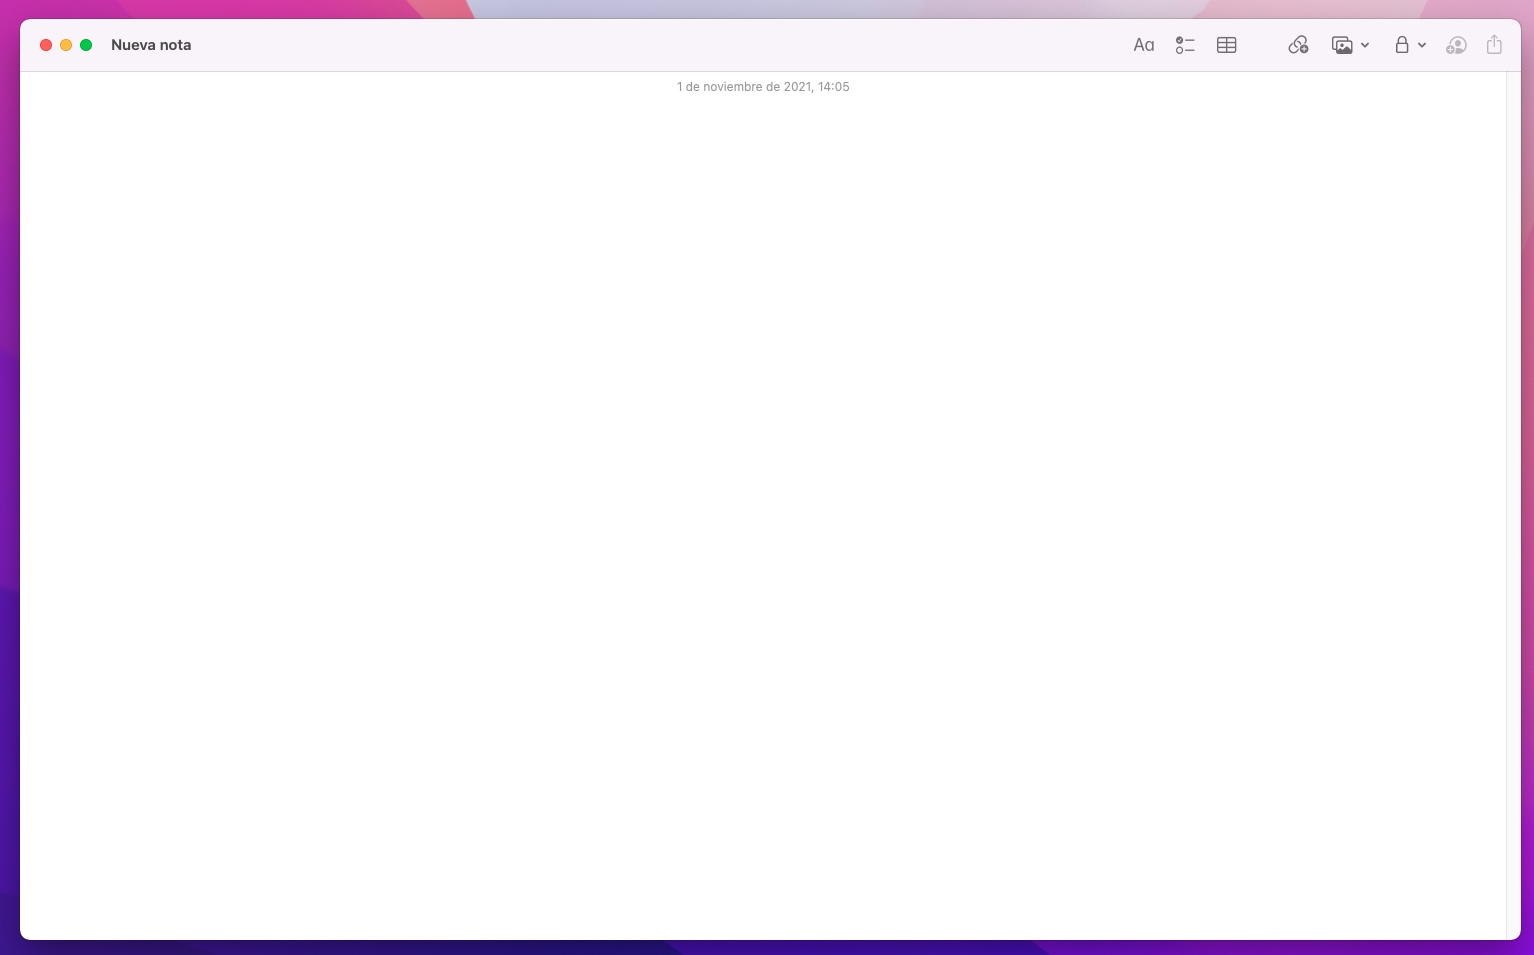Insert a table into the note
The height and width of the screenshot is (955, 1534).
pyautogui.click(x=1225, y=45)
